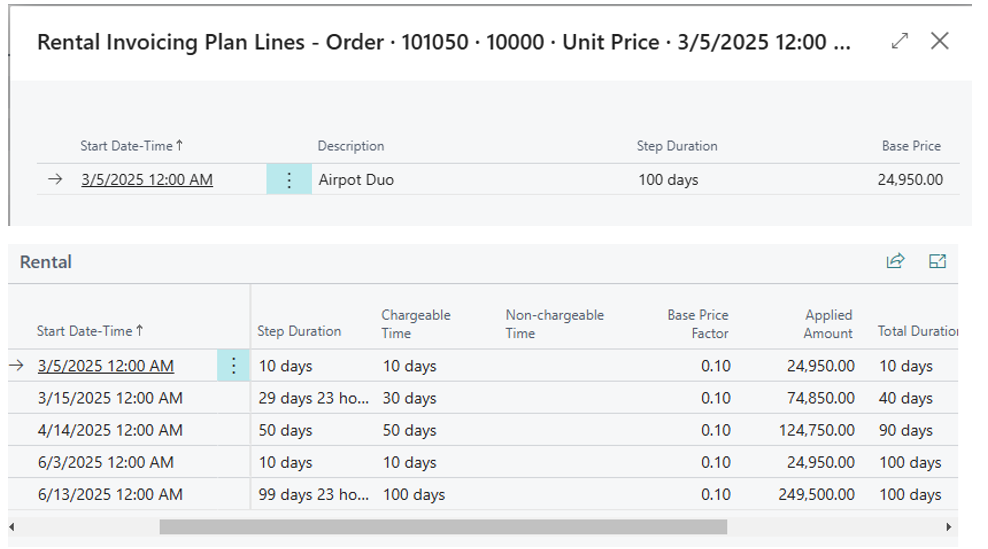Viewport: 988px width, 549px height.
Task: Close the Rental Invoicing Plan Lines dialog
Action: click(x=939, y=41)
